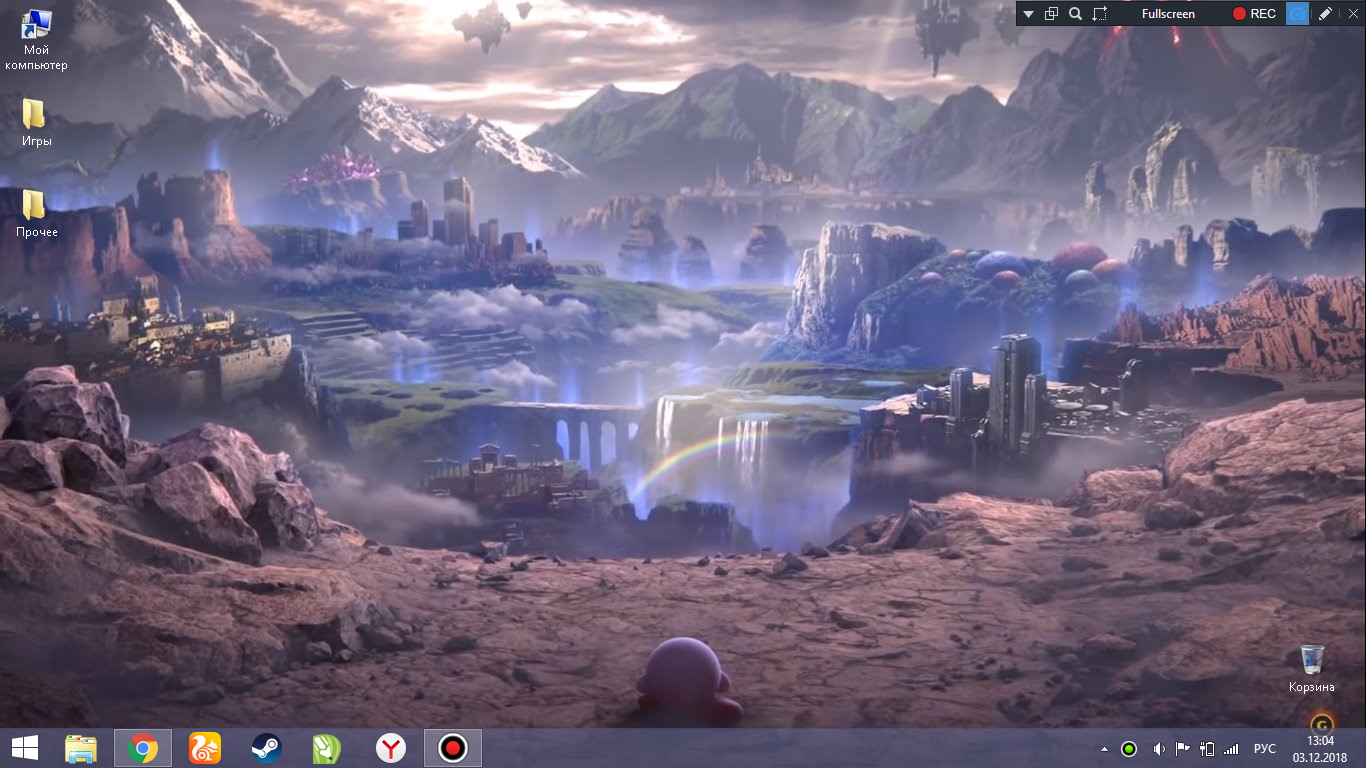The image size is (1366, 768).
Task: Open the clock showing 13:04
Action: [x=1321, y=748]
